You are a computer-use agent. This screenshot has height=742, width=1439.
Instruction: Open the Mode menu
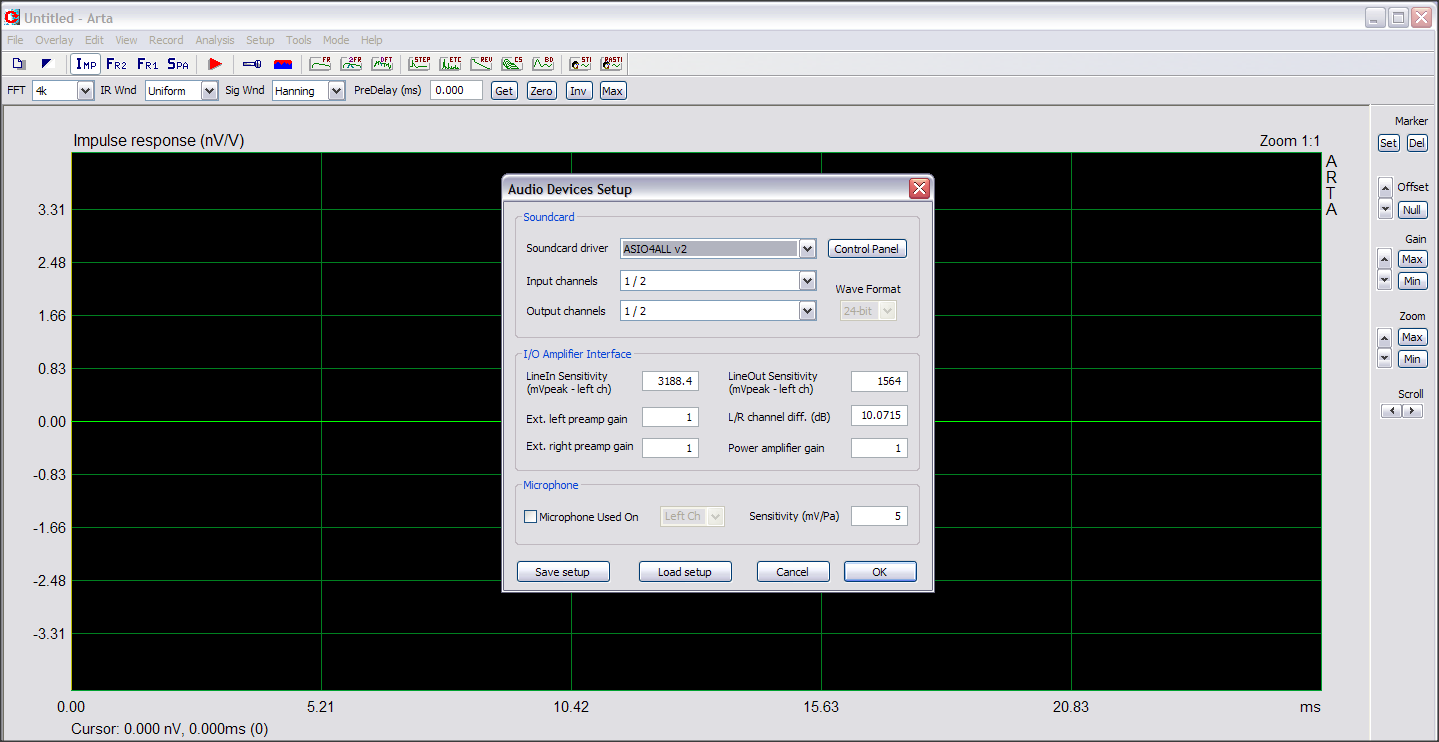pos(336,40)
